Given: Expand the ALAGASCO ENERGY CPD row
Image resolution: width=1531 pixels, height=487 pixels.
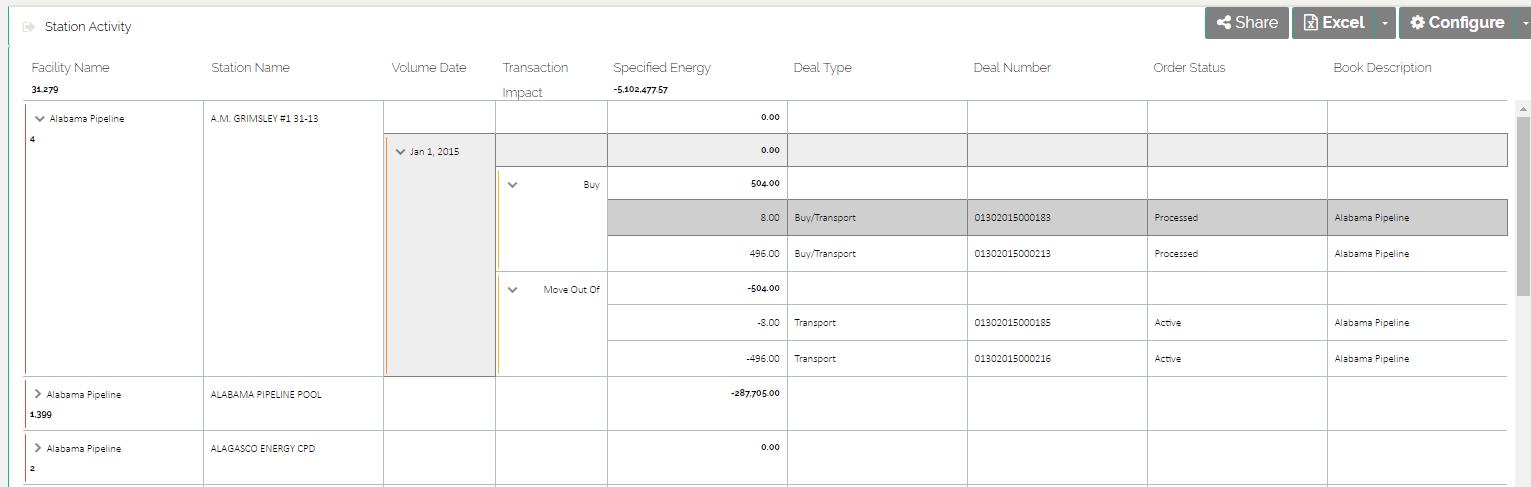Looking at the screenshot, I should [x=38, y=448].
